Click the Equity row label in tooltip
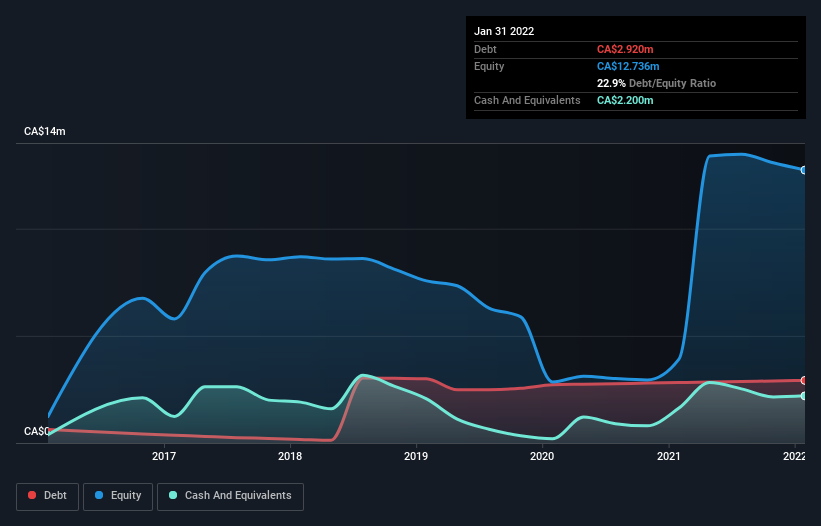821x526 pixels. point(489,66)
